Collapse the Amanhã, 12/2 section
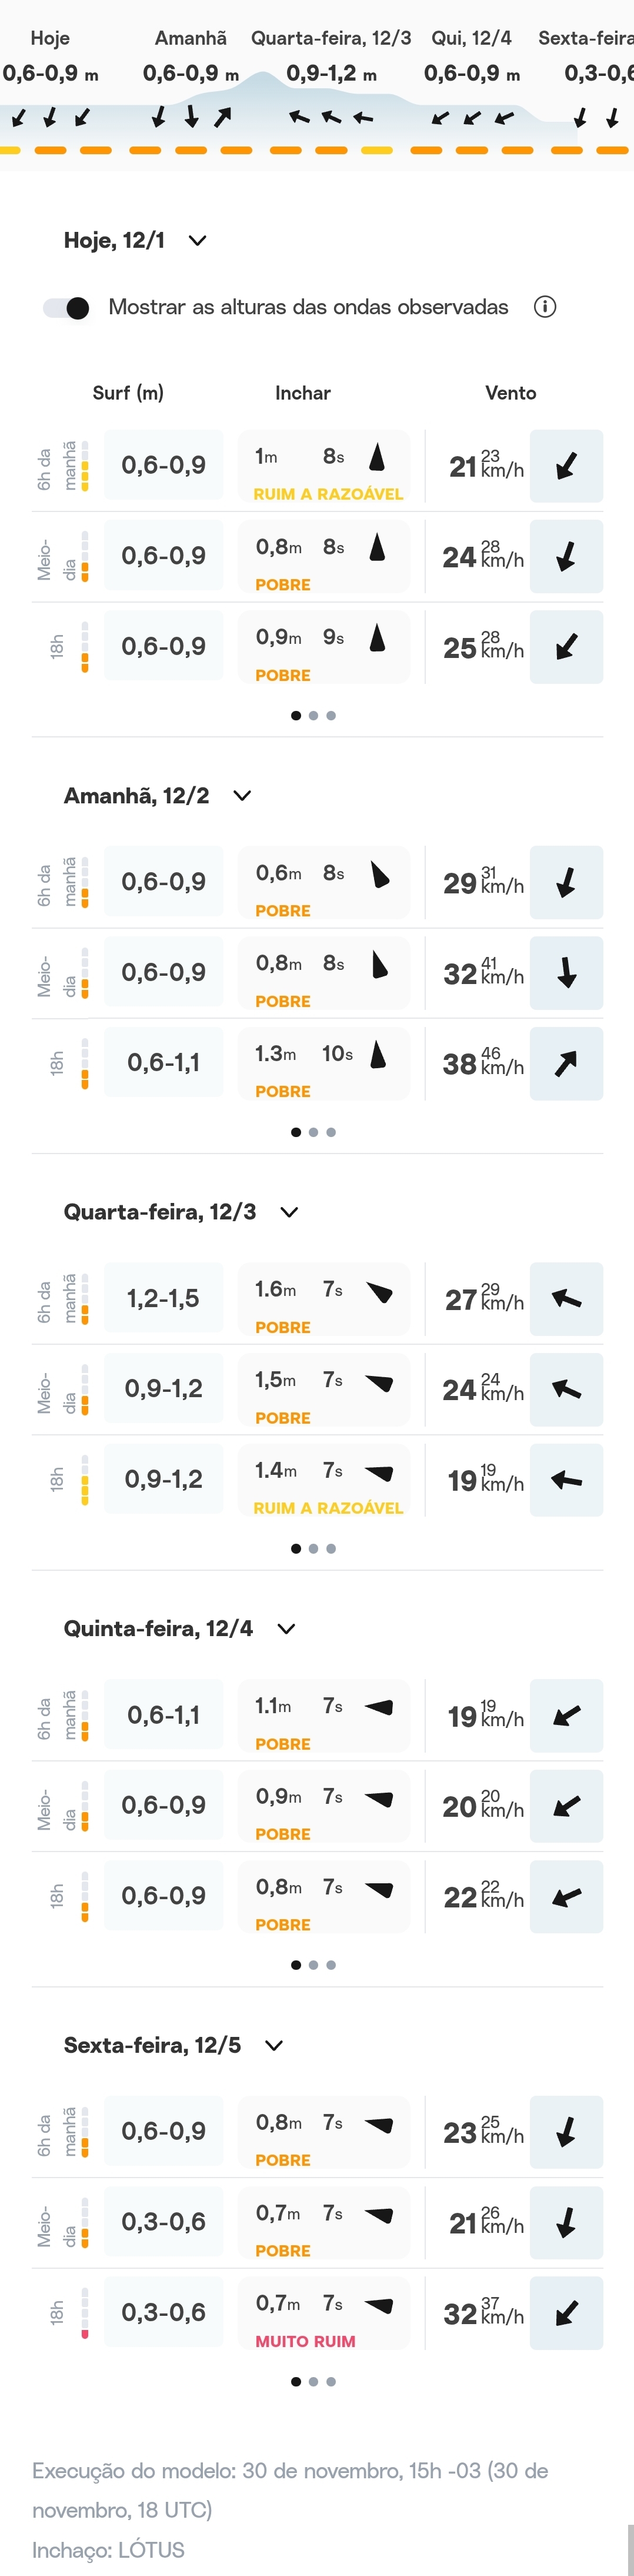This screenshot has width=634, height=2576. pos(242,796)
